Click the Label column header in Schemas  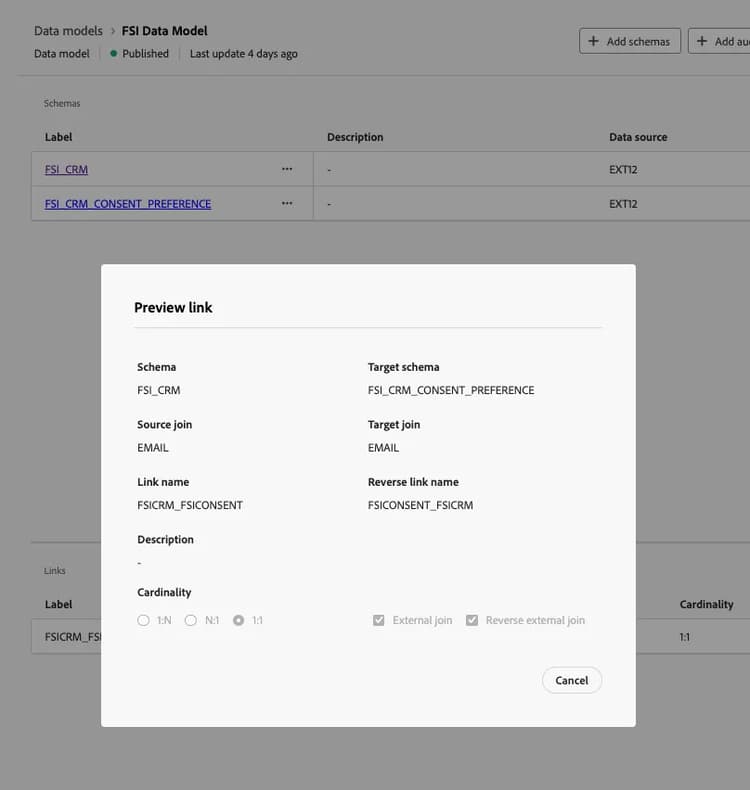[x=59, y=137]
